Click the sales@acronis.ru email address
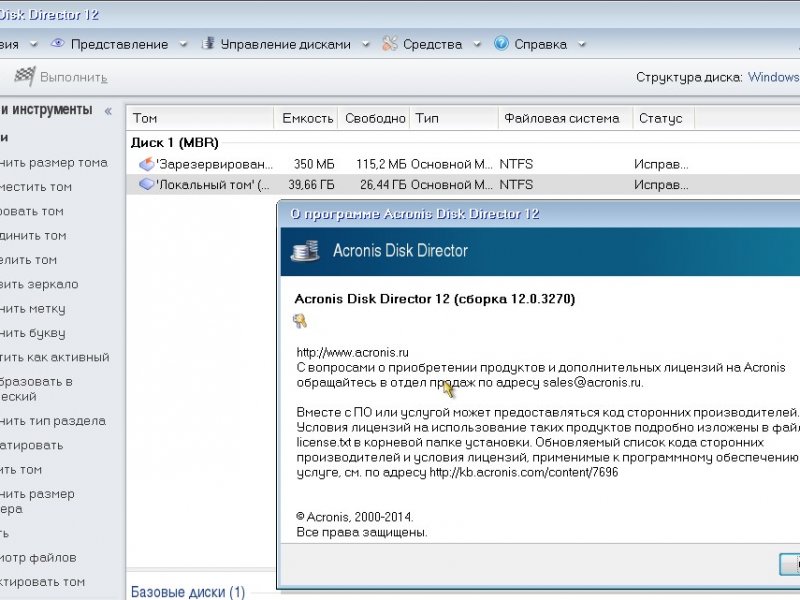Viewport: 800px width, 600px height. click(592, 383)
